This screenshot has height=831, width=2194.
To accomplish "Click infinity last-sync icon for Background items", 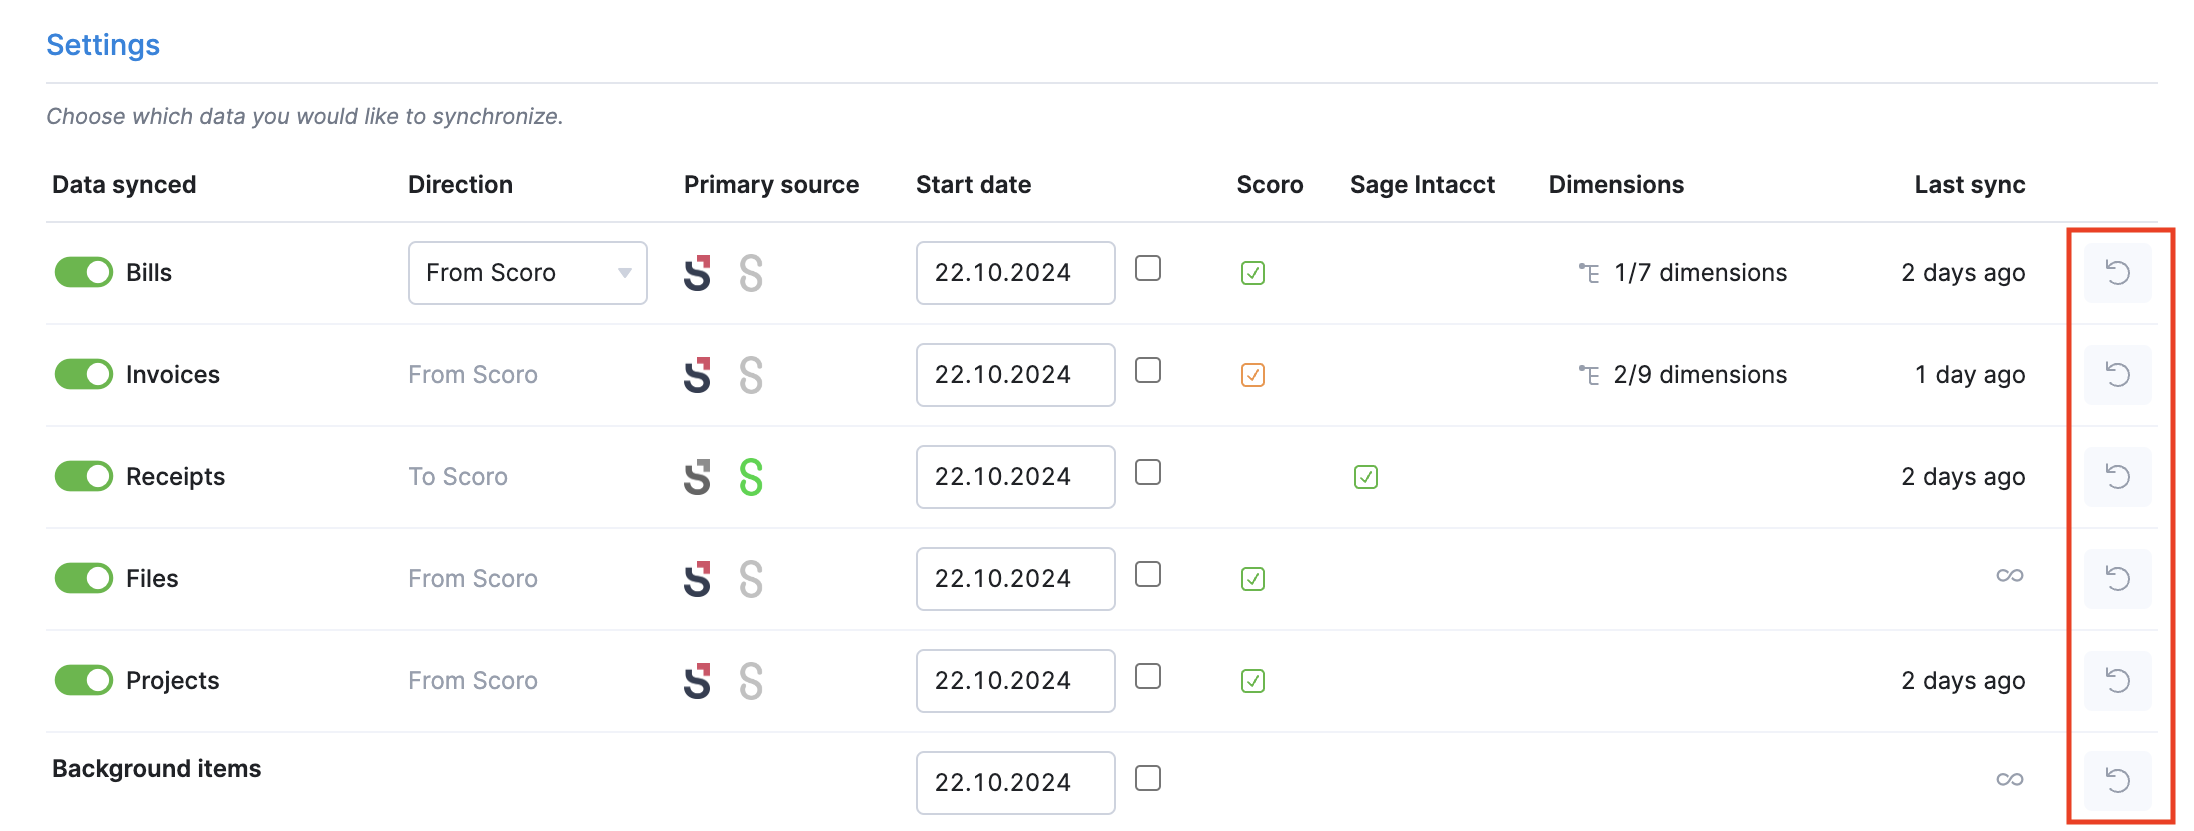I will [2010, 779].
